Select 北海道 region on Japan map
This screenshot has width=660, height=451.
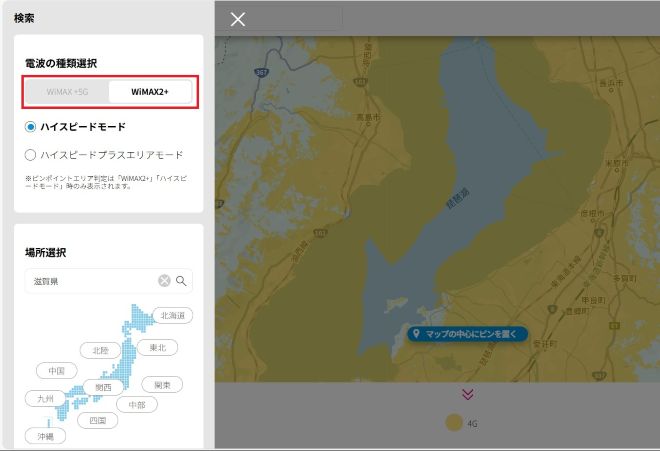[173, 315]
